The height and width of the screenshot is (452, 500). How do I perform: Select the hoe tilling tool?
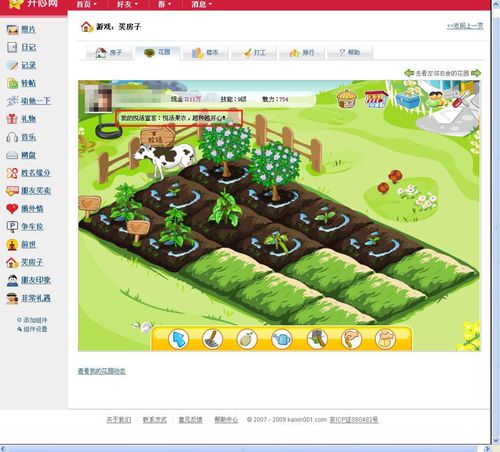213,339
